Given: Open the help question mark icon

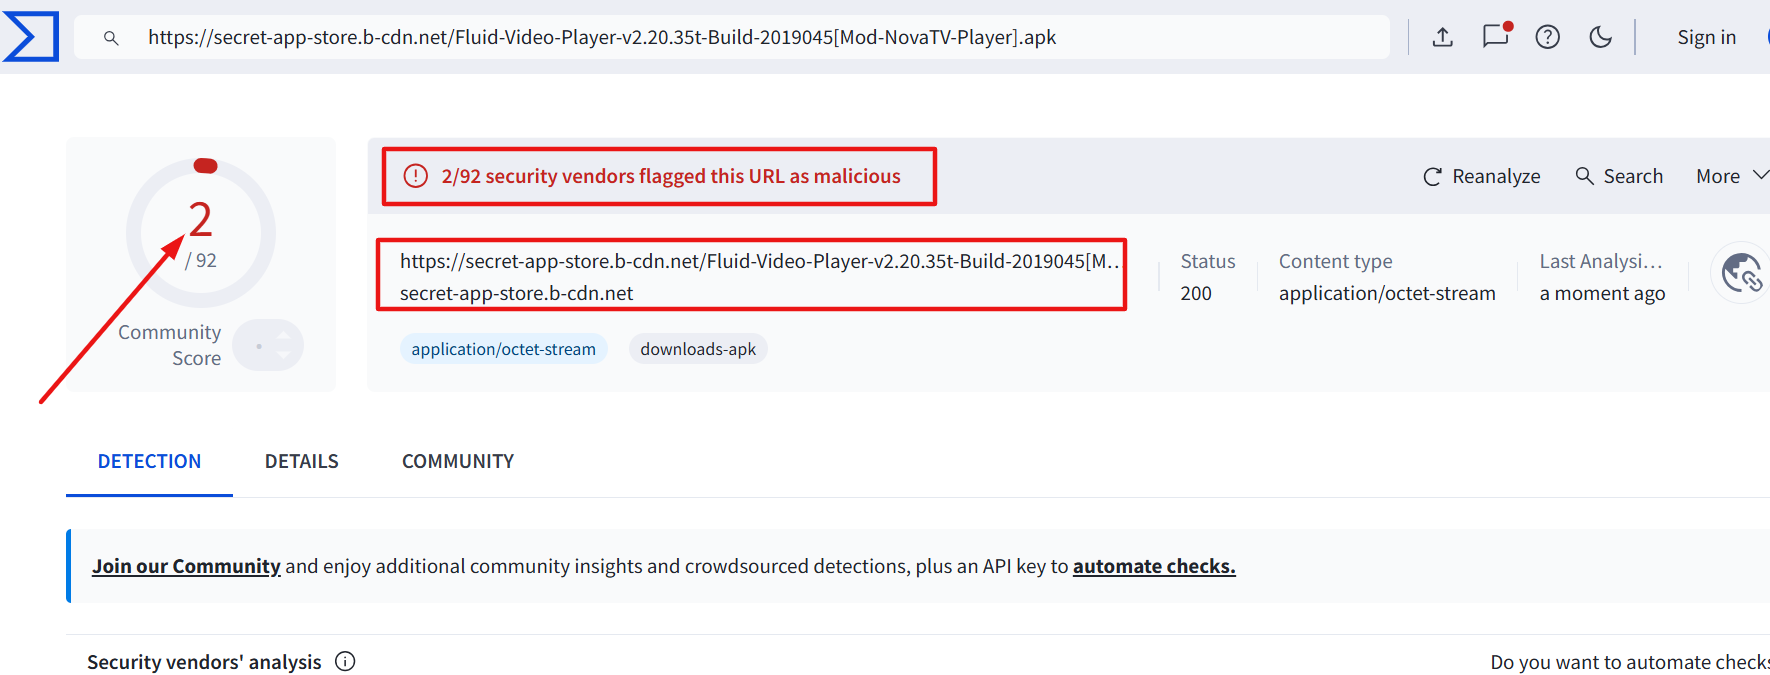Looking at the screenshot, I should pyautogui.click(x=1548, y=37).
